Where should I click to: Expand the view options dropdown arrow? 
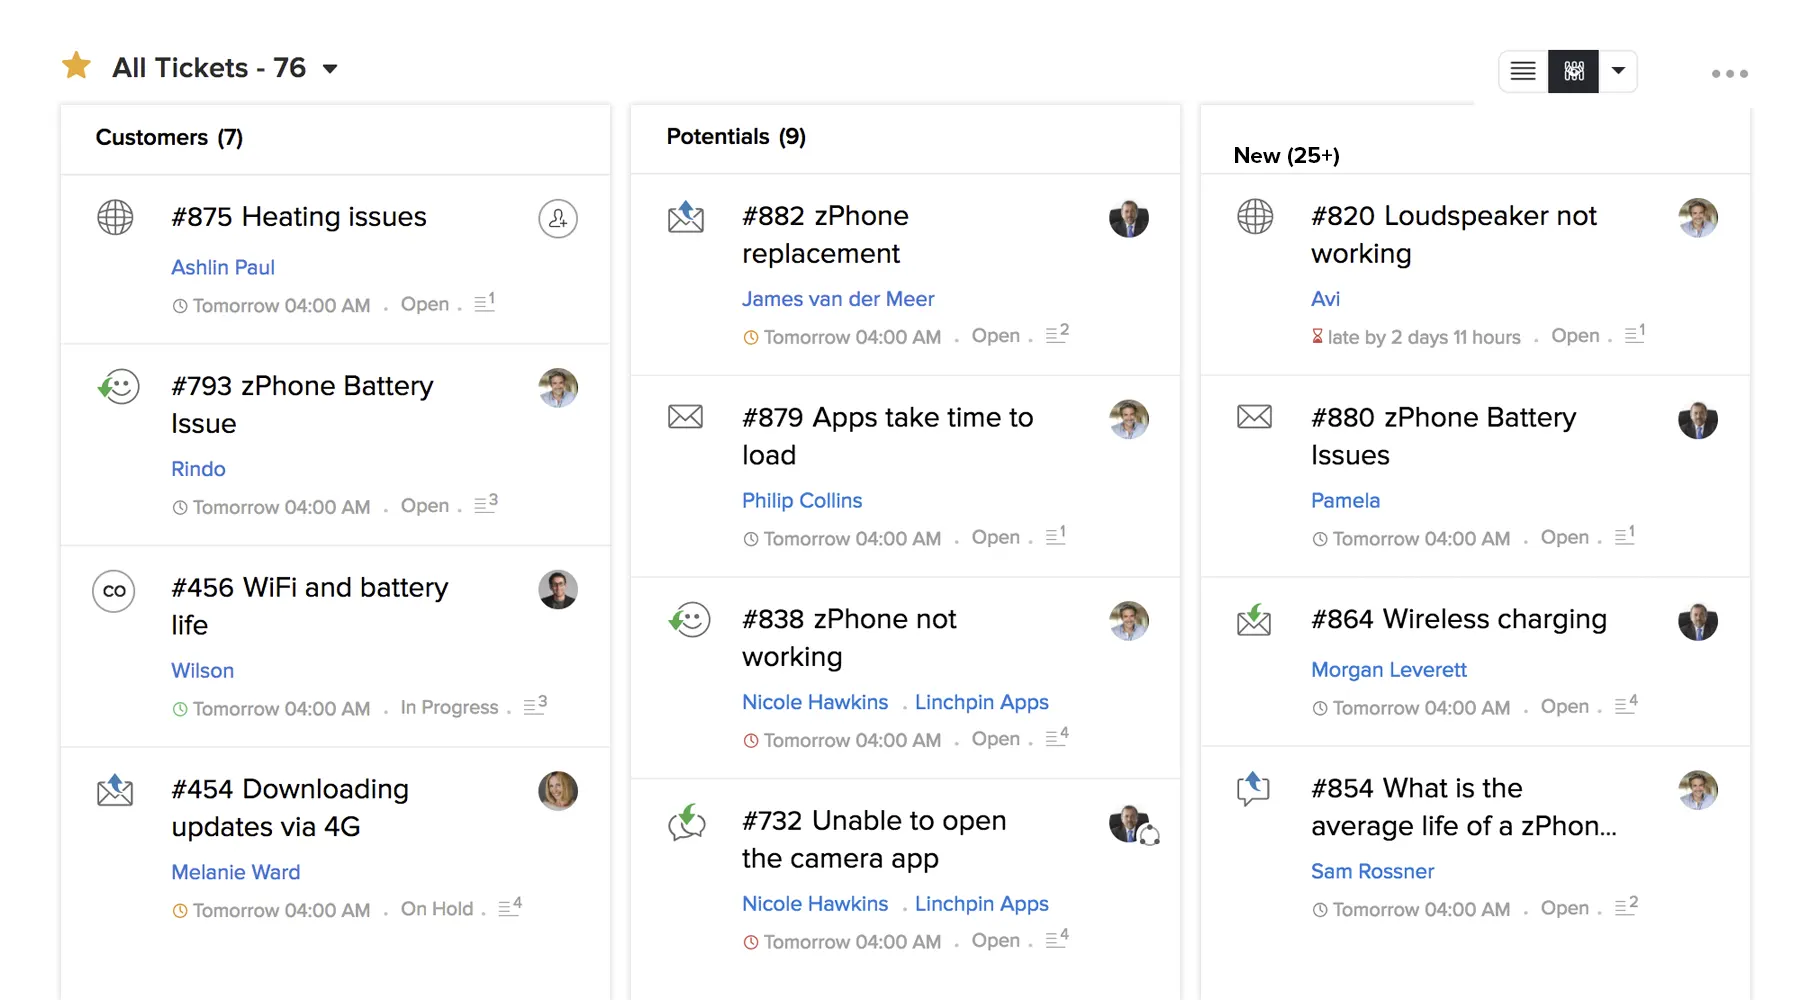coord(1618,71)
